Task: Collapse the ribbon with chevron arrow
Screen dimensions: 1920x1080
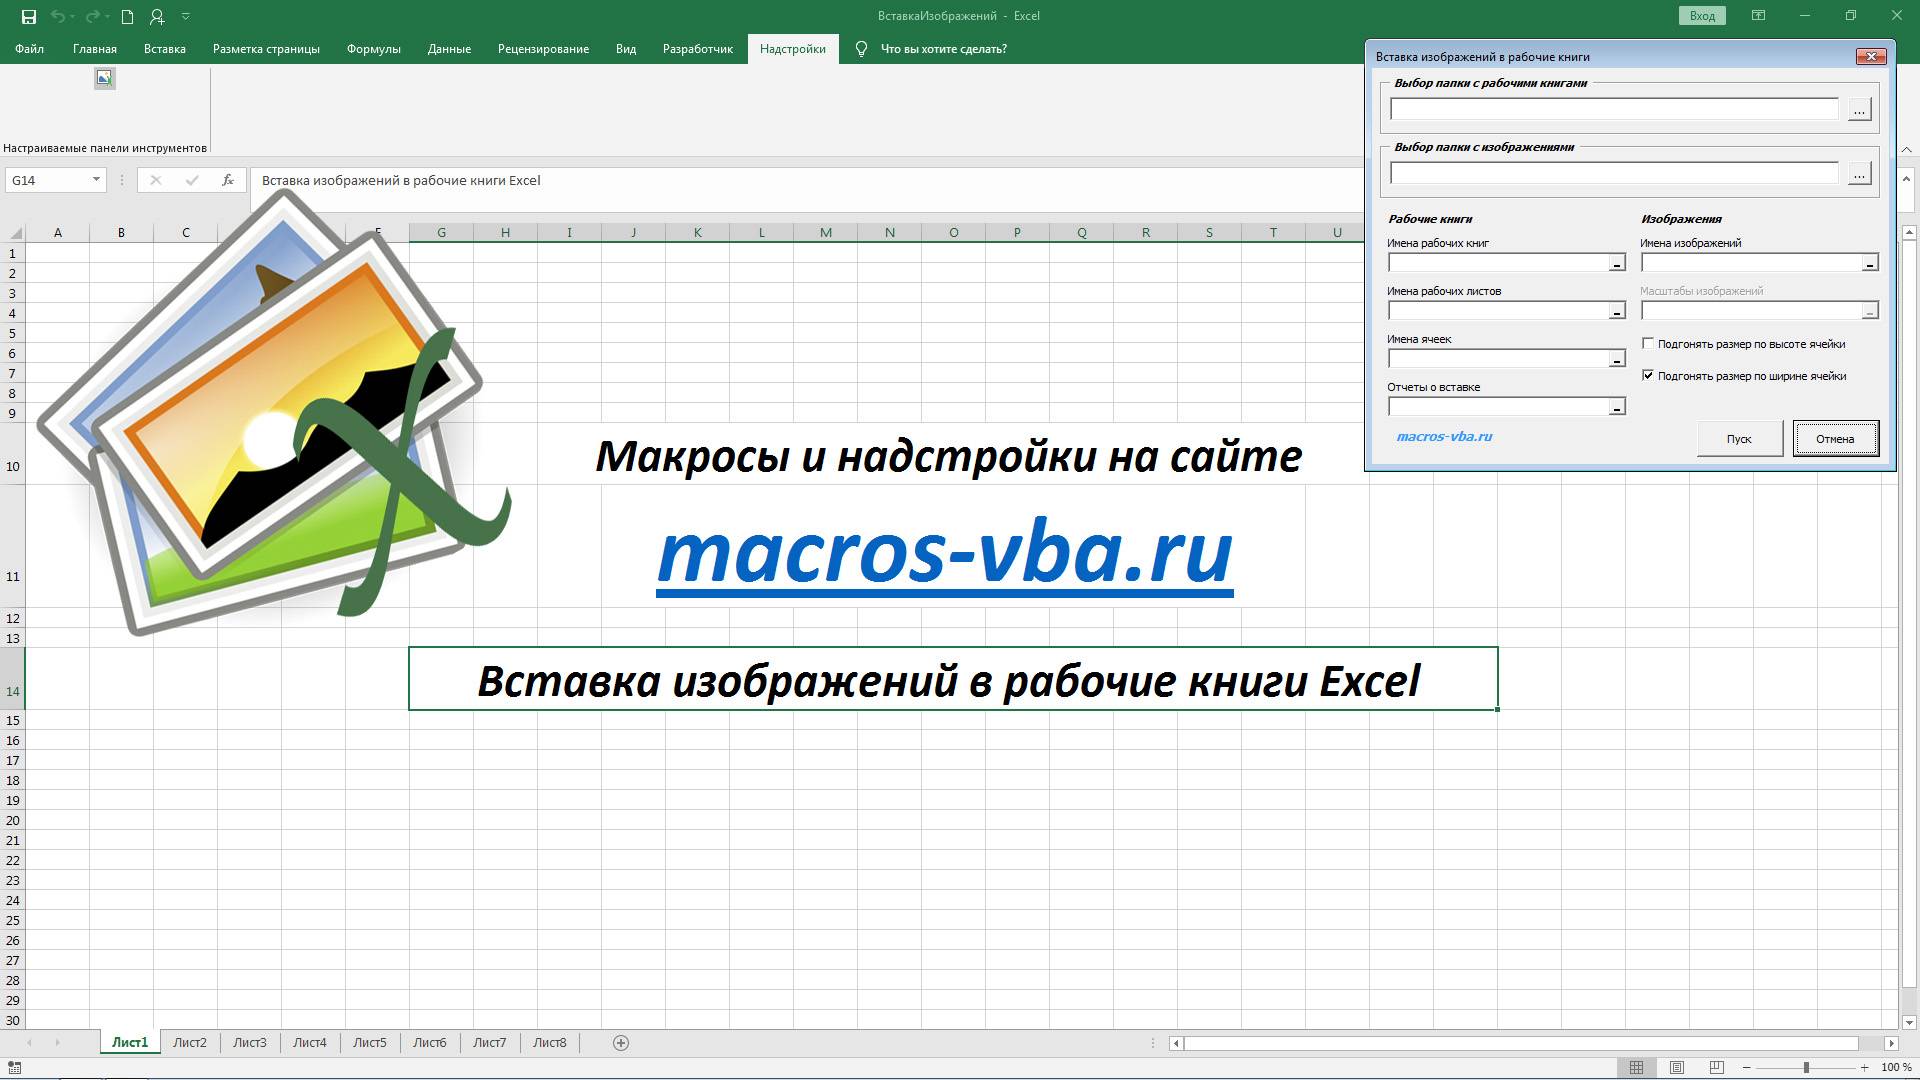Action: (1907, 149)
